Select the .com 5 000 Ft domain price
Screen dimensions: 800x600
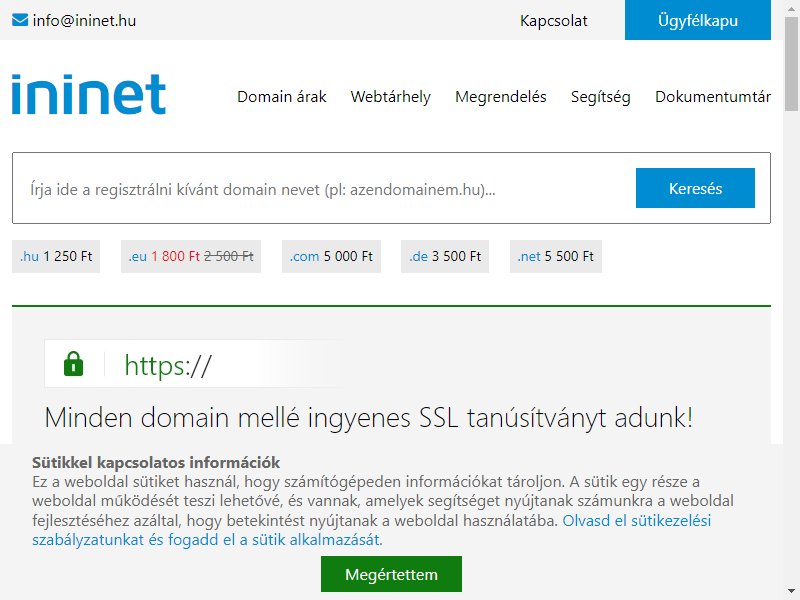tap(331, 256)
